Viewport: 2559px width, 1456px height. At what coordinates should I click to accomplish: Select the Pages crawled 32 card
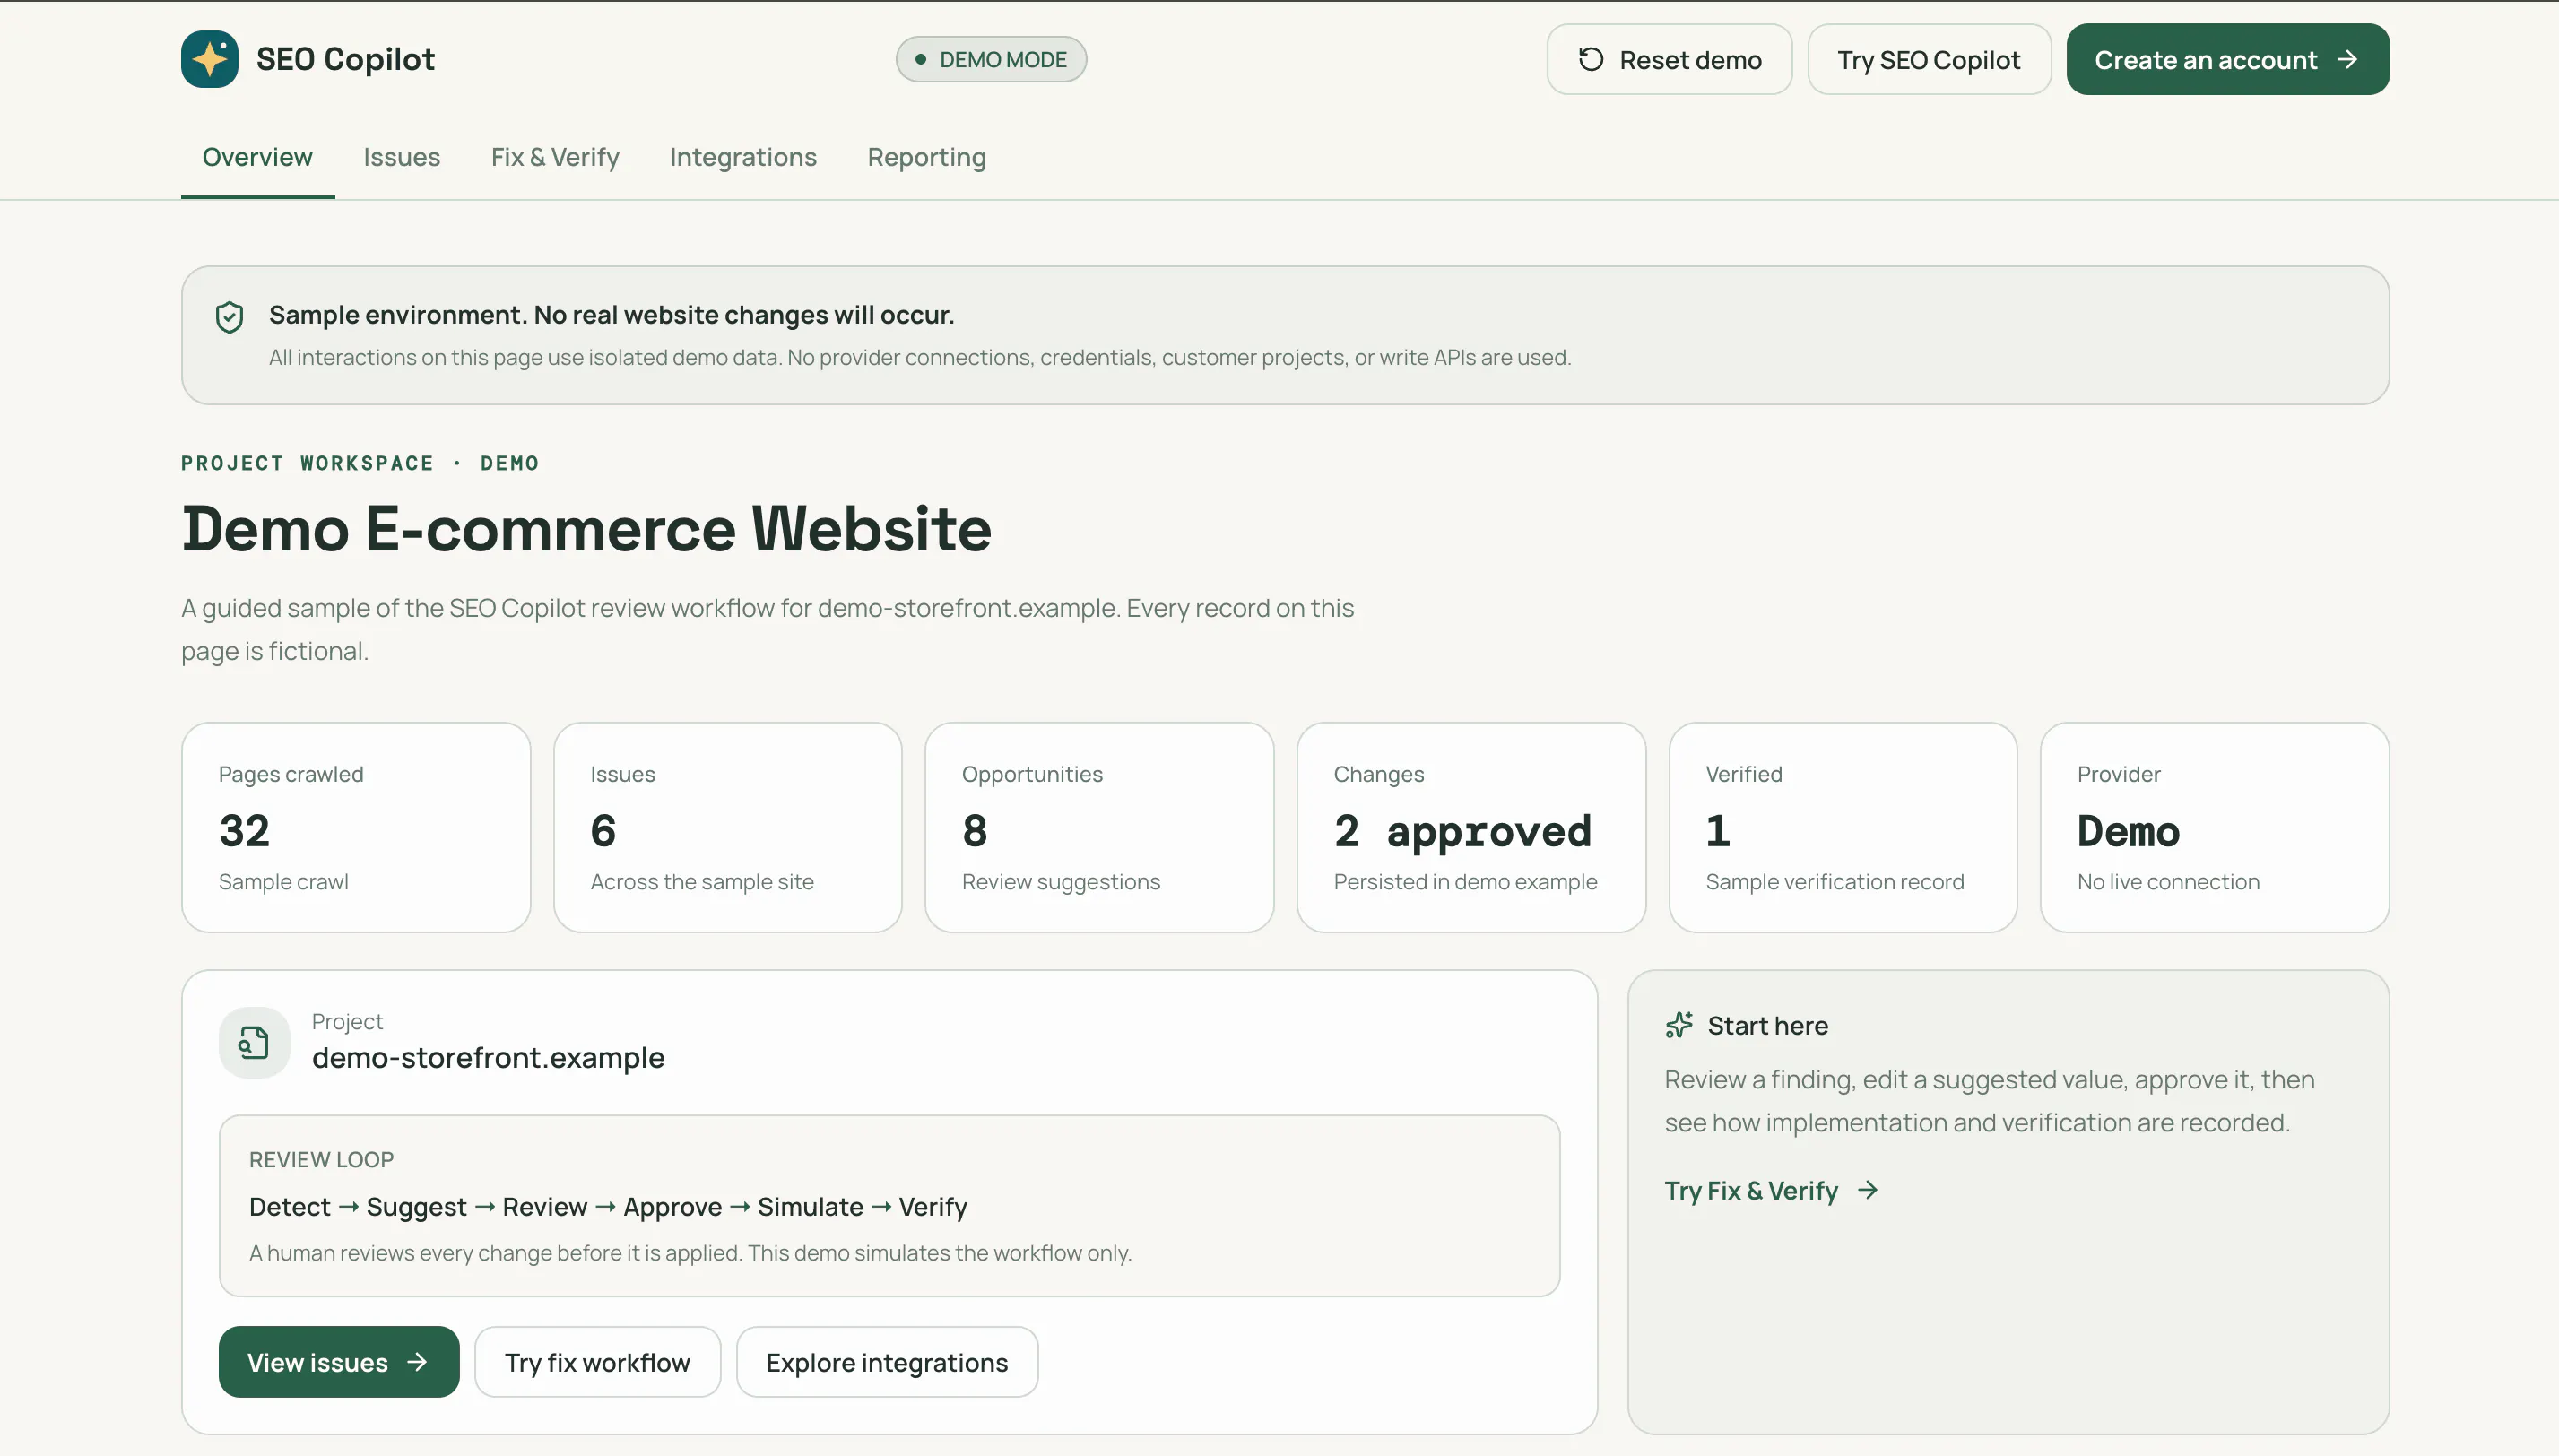356,827
